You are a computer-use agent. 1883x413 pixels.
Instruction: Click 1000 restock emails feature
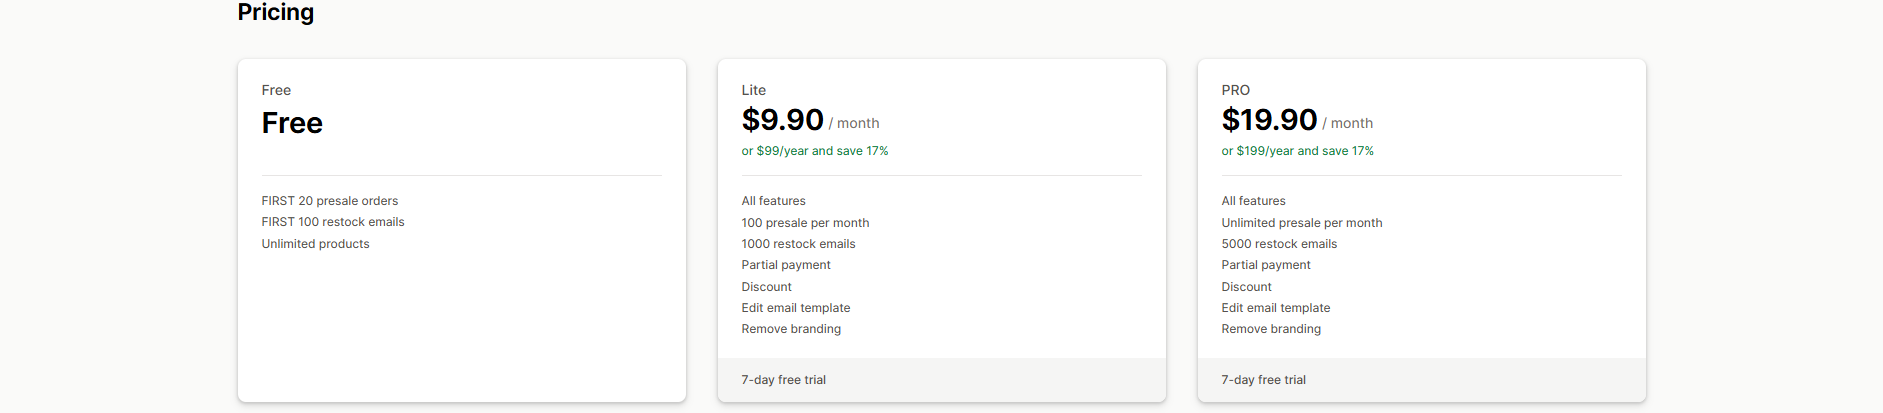coord(798,244)
